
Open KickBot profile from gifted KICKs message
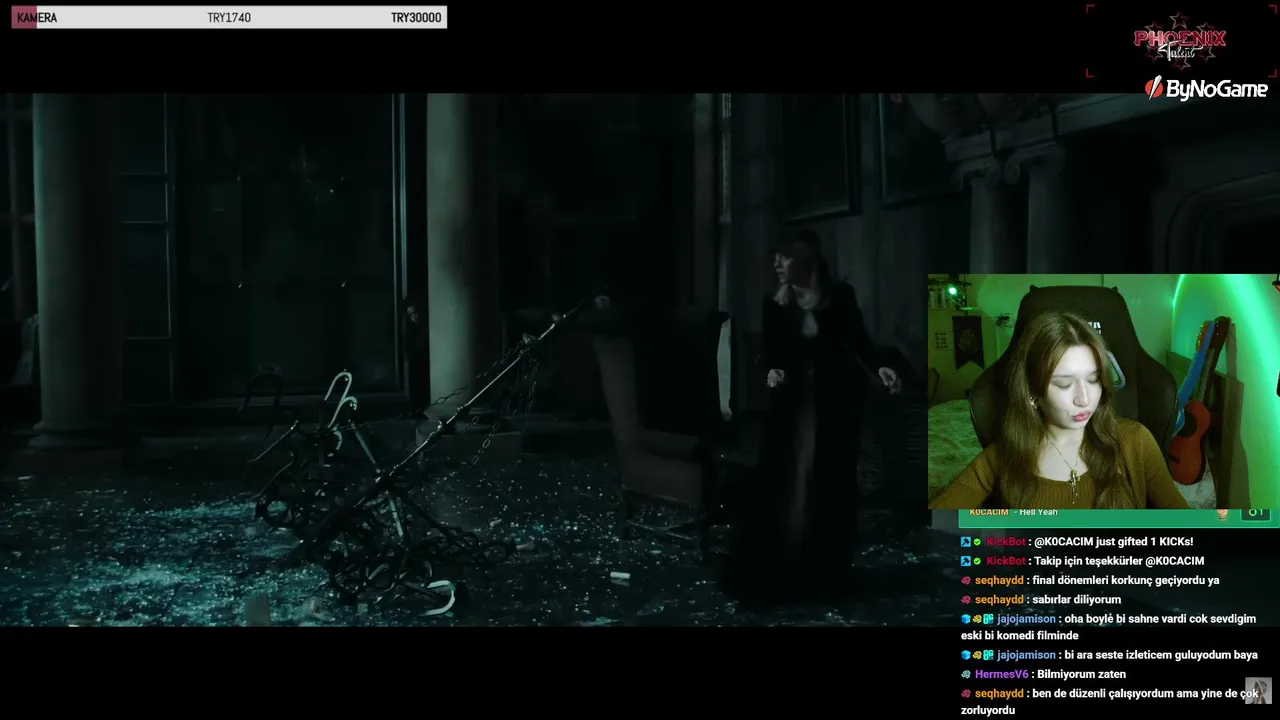pos(1006,542)
